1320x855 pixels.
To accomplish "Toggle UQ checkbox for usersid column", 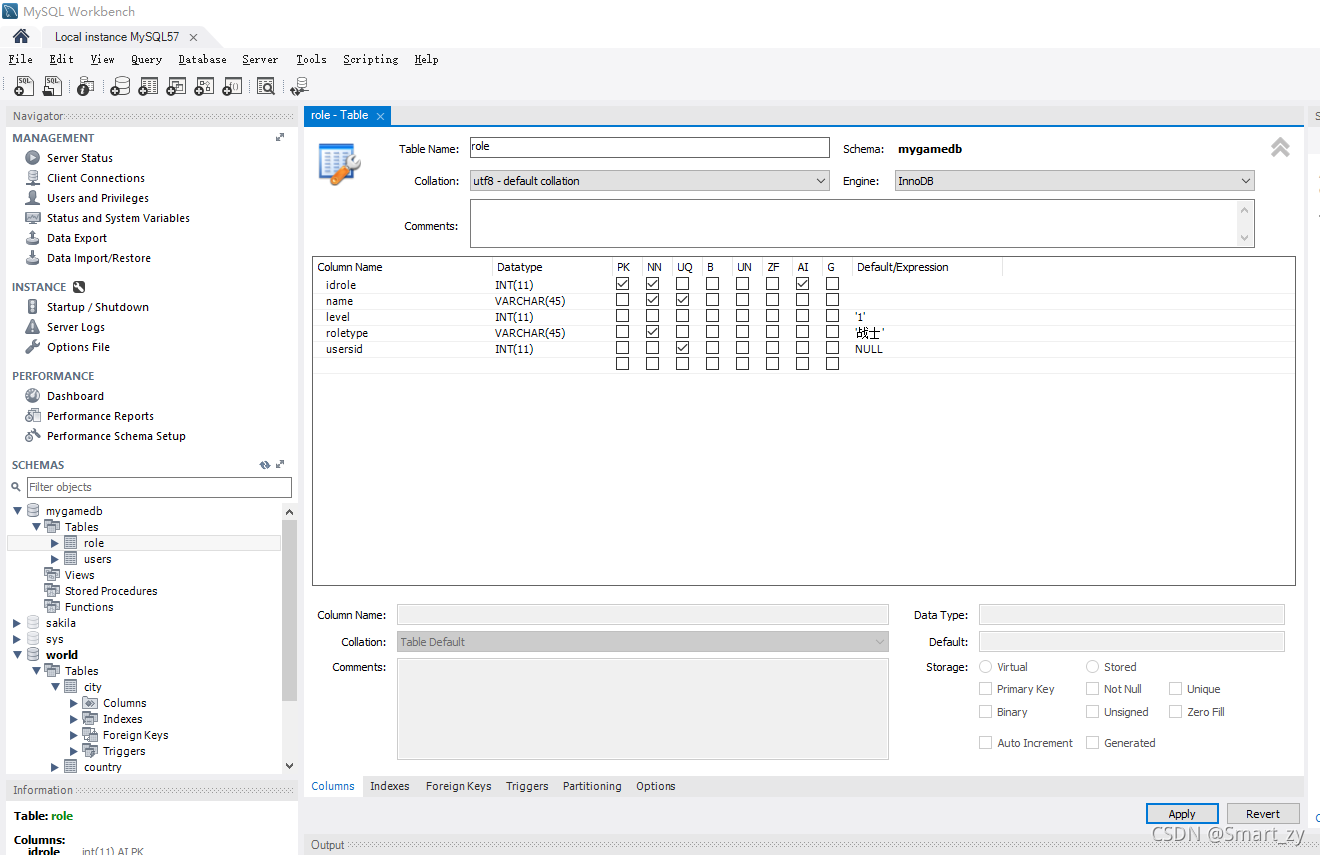I will 683,348.
